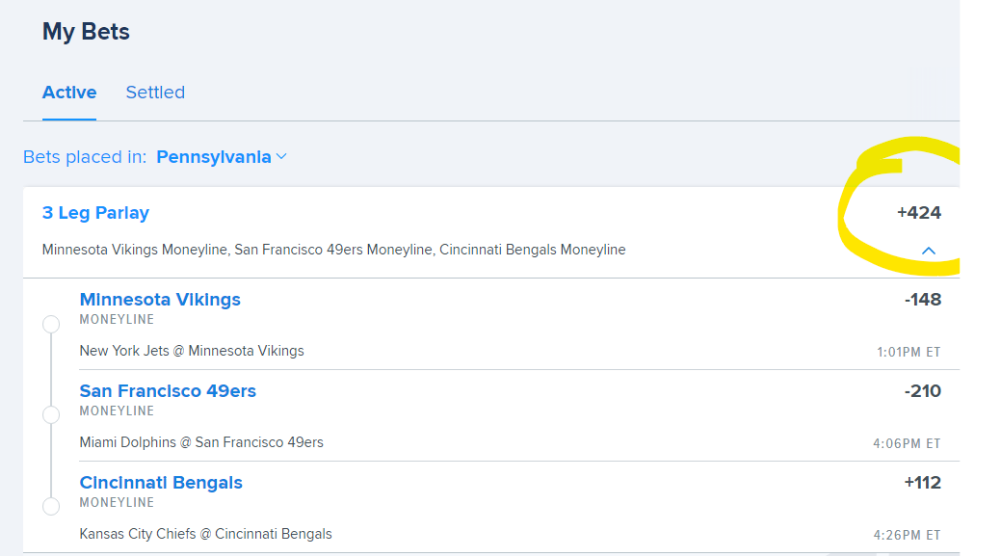Click the -210 49ers odds

click(x=923, y=391)
